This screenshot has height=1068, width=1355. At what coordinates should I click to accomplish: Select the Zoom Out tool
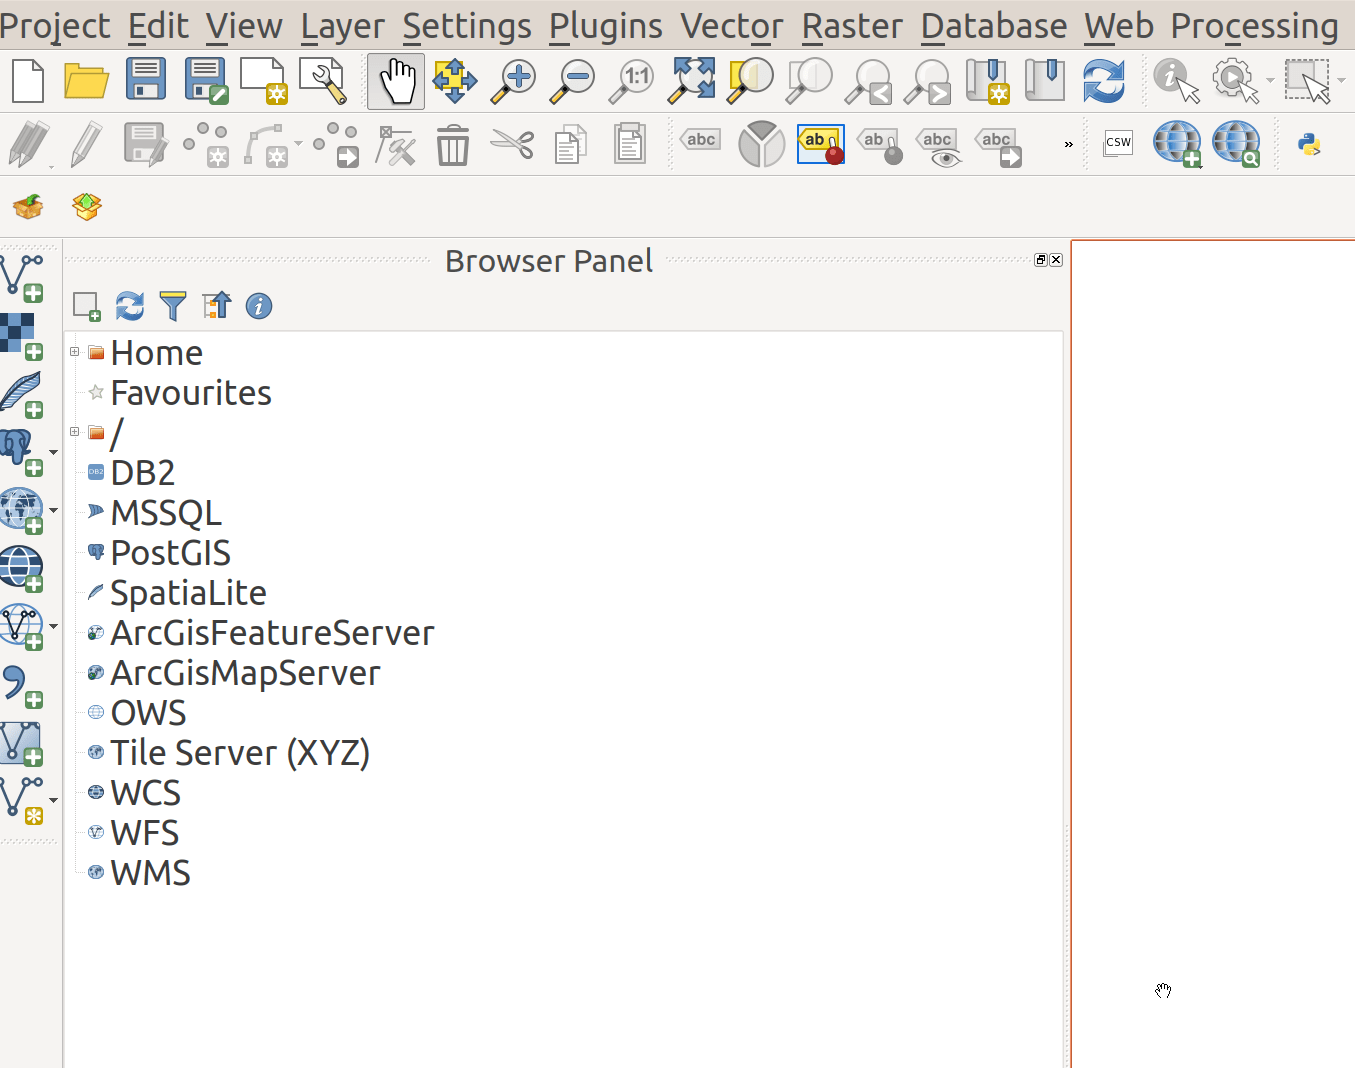573,81
